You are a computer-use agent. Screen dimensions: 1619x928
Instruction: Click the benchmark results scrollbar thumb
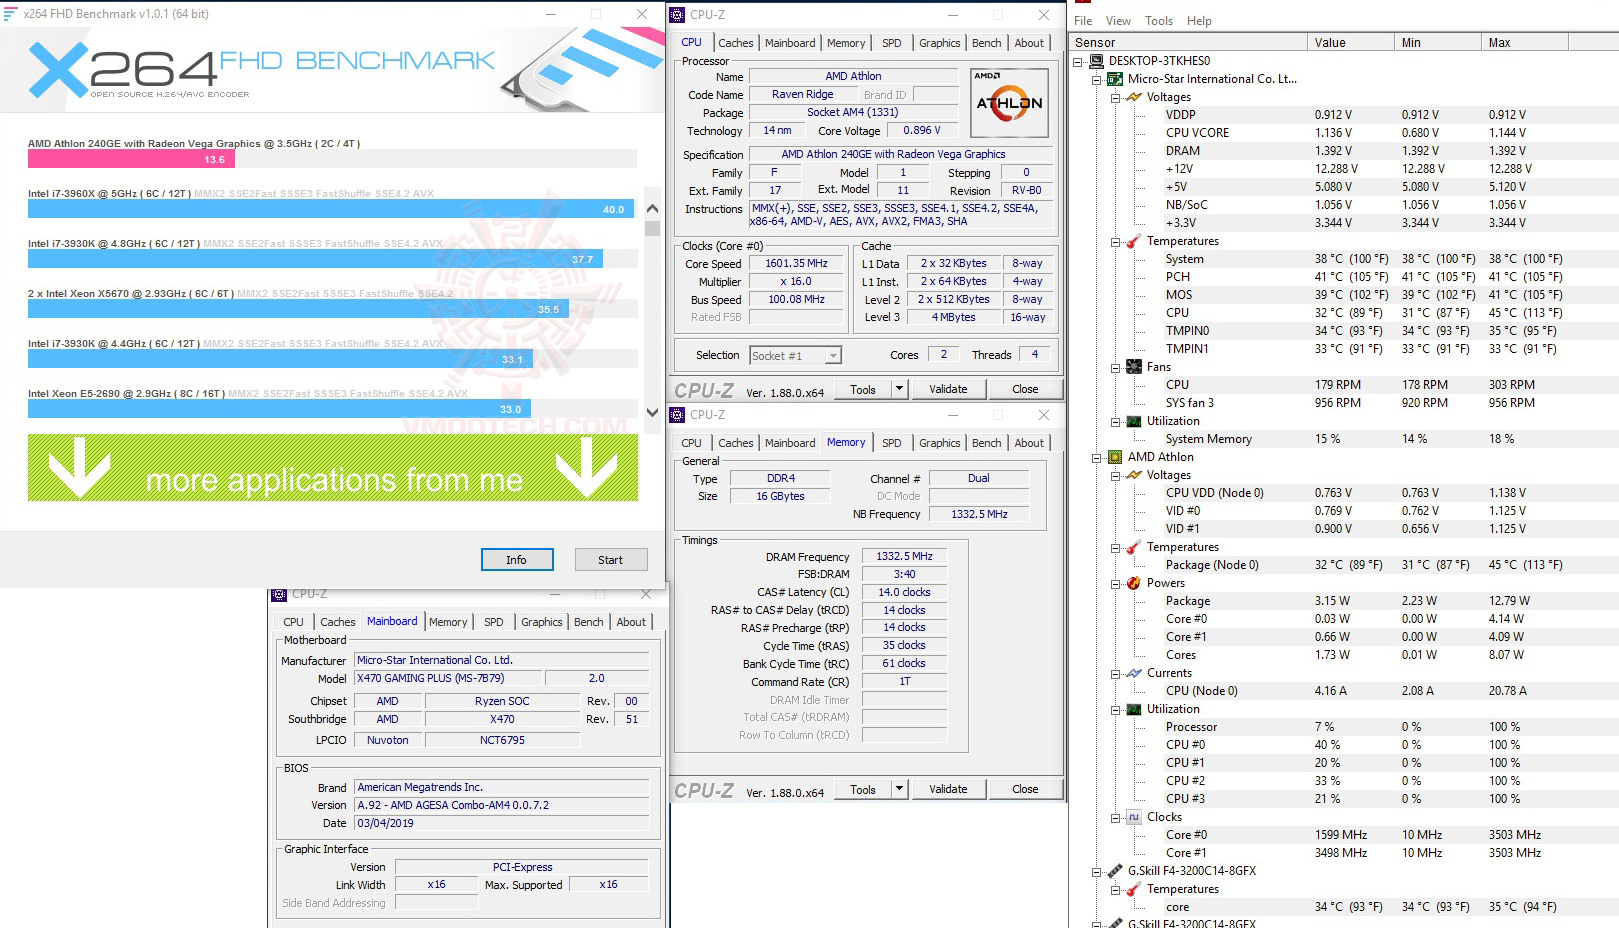tap(652, 228)
